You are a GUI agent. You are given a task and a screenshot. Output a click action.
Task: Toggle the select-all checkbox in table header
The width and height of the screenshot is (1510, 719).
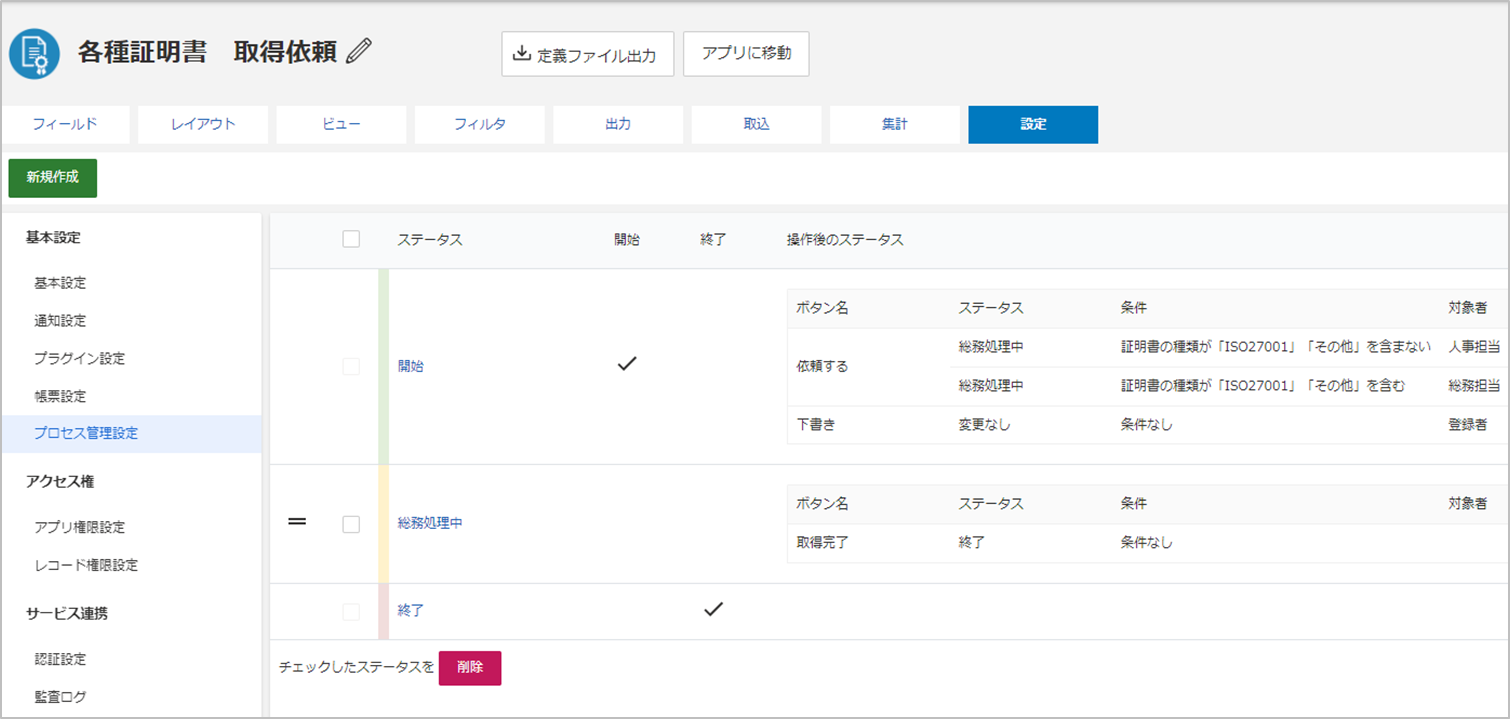351,239
